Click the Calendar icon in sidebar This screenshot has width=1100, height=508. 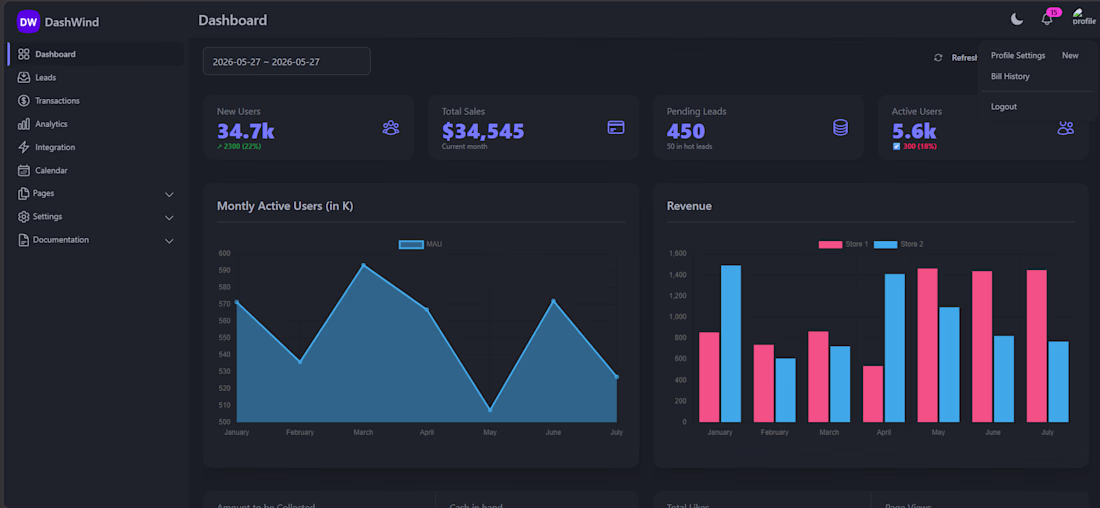click(x=24, y=170)
